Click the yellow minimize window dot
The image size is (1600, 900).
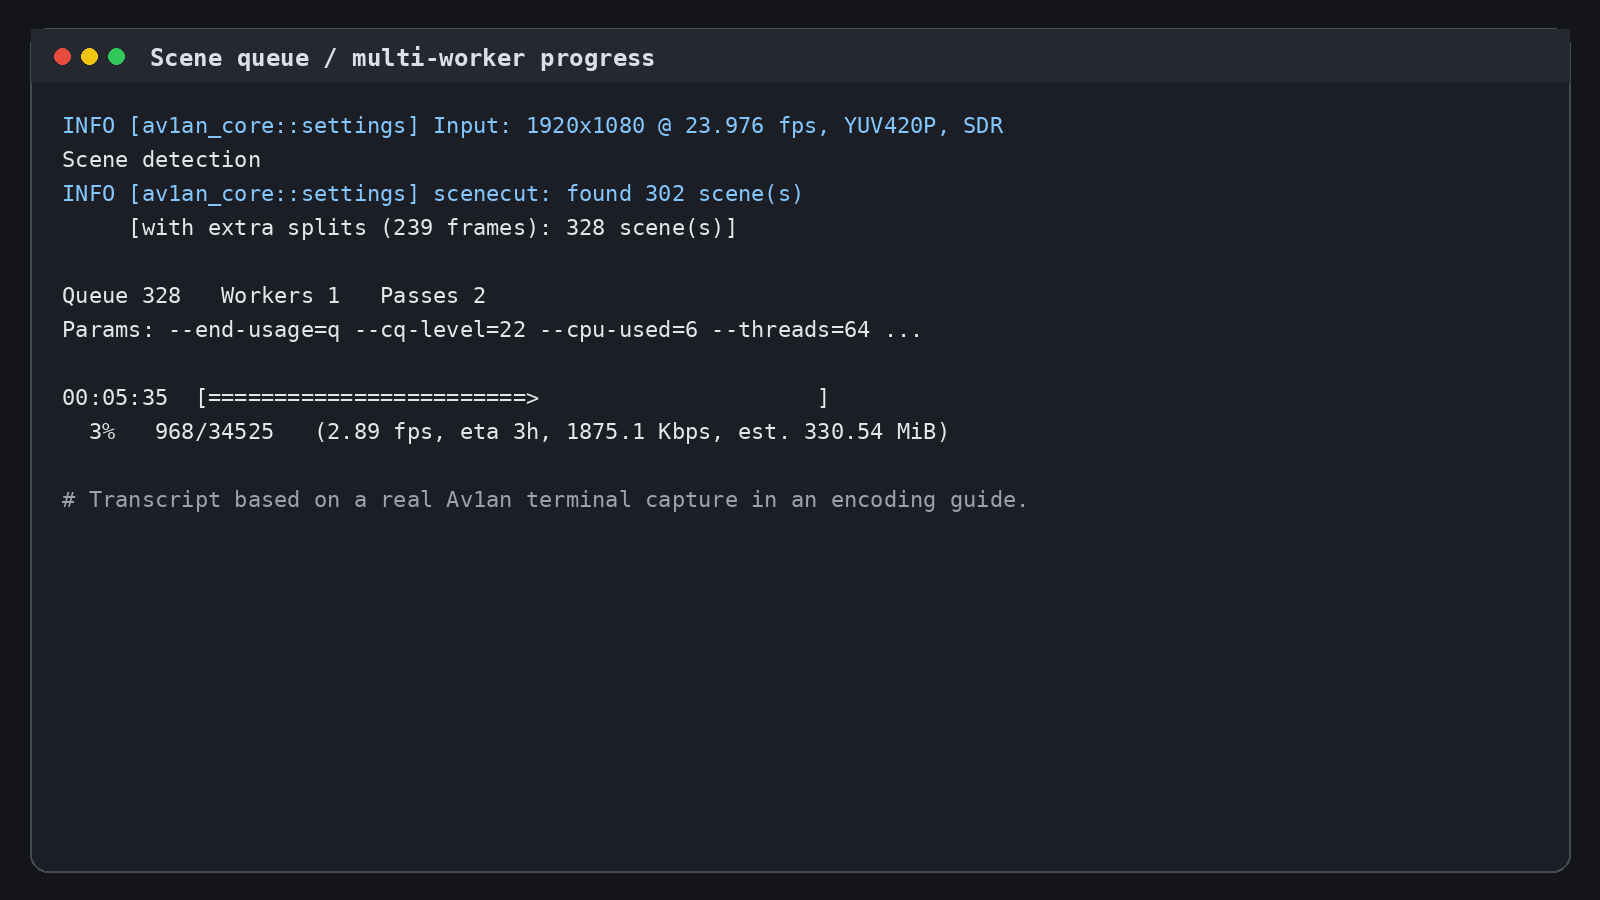click(x=89, y=57)
